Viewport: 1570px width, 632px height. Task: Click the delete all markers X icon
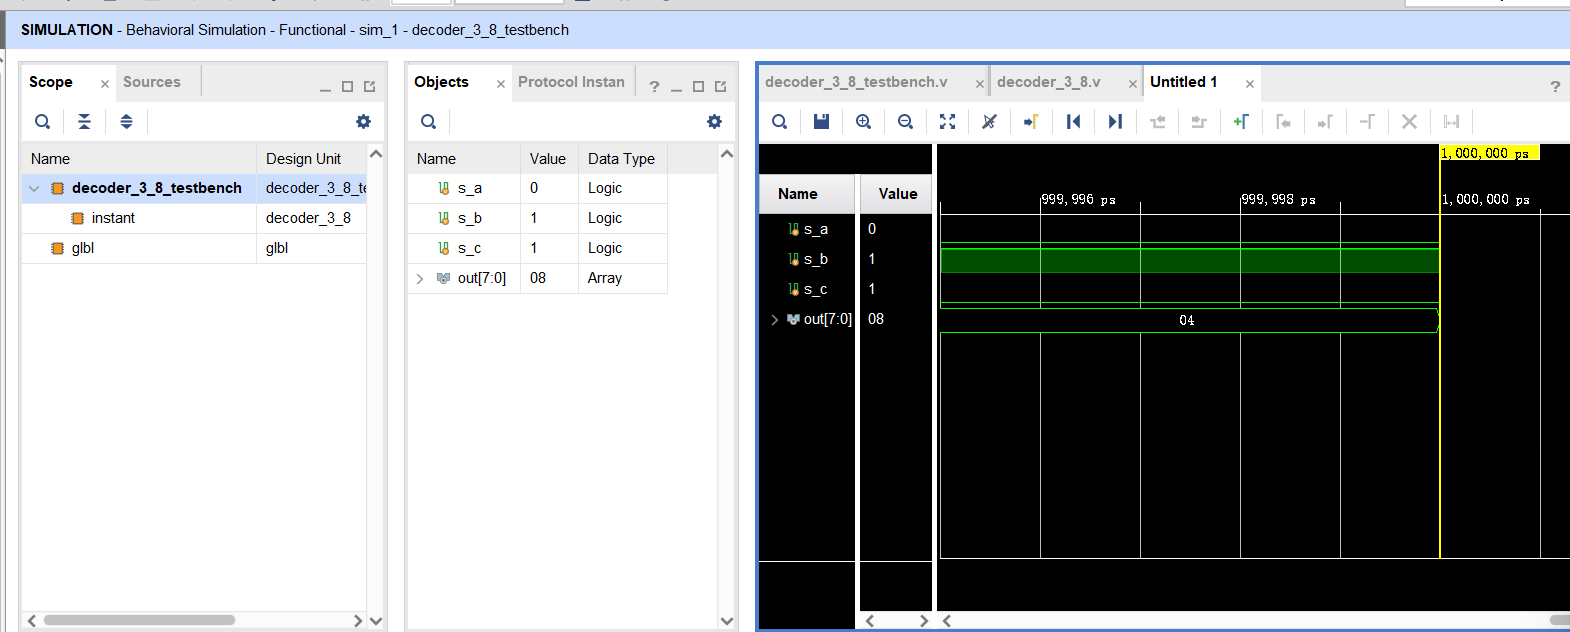coord(1409,121)
